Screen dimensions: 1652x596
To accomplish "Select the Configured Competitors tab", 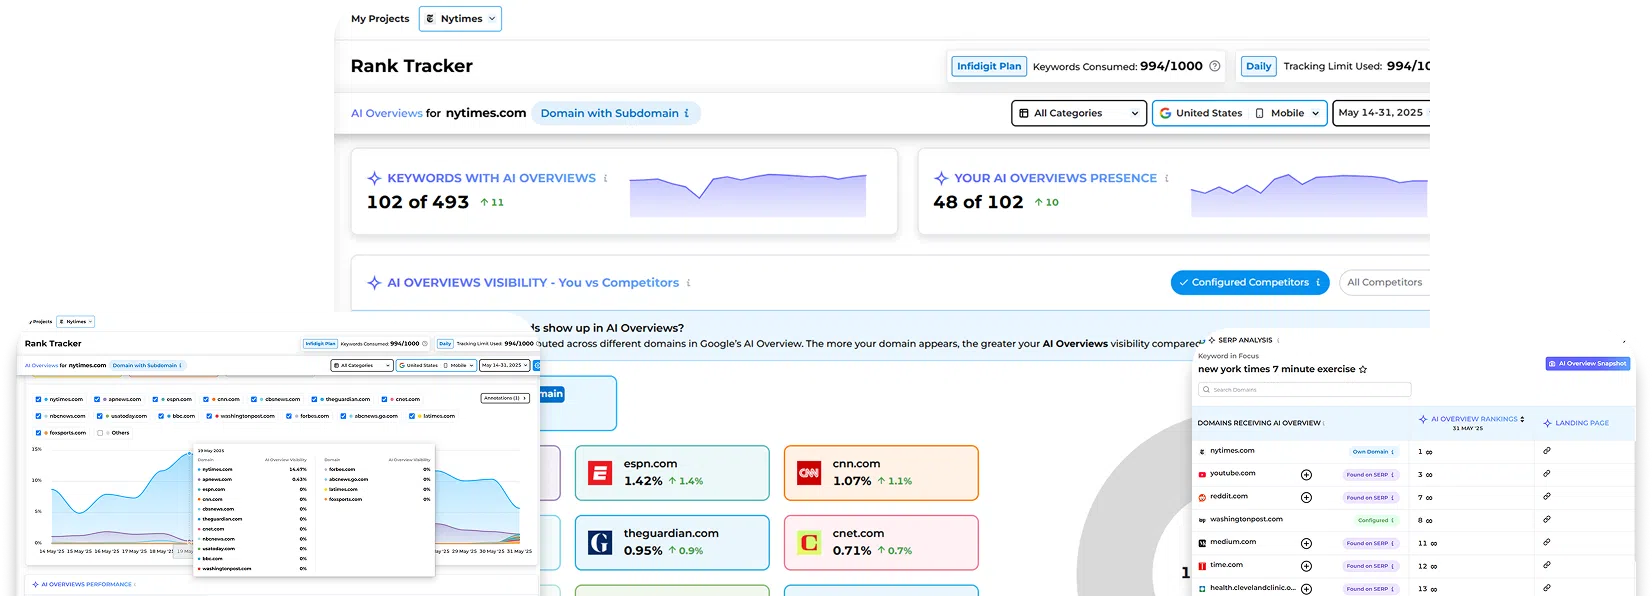I will click(x=1250, y=283).
